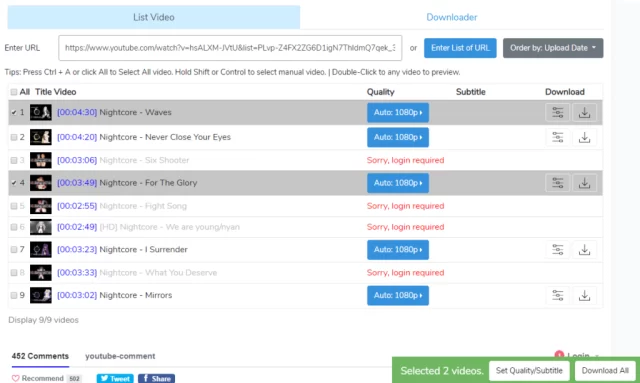The width and height of the screenshot is (640, 383).
Task: Select the 452 Comments tab
Action: click(40, 356)
